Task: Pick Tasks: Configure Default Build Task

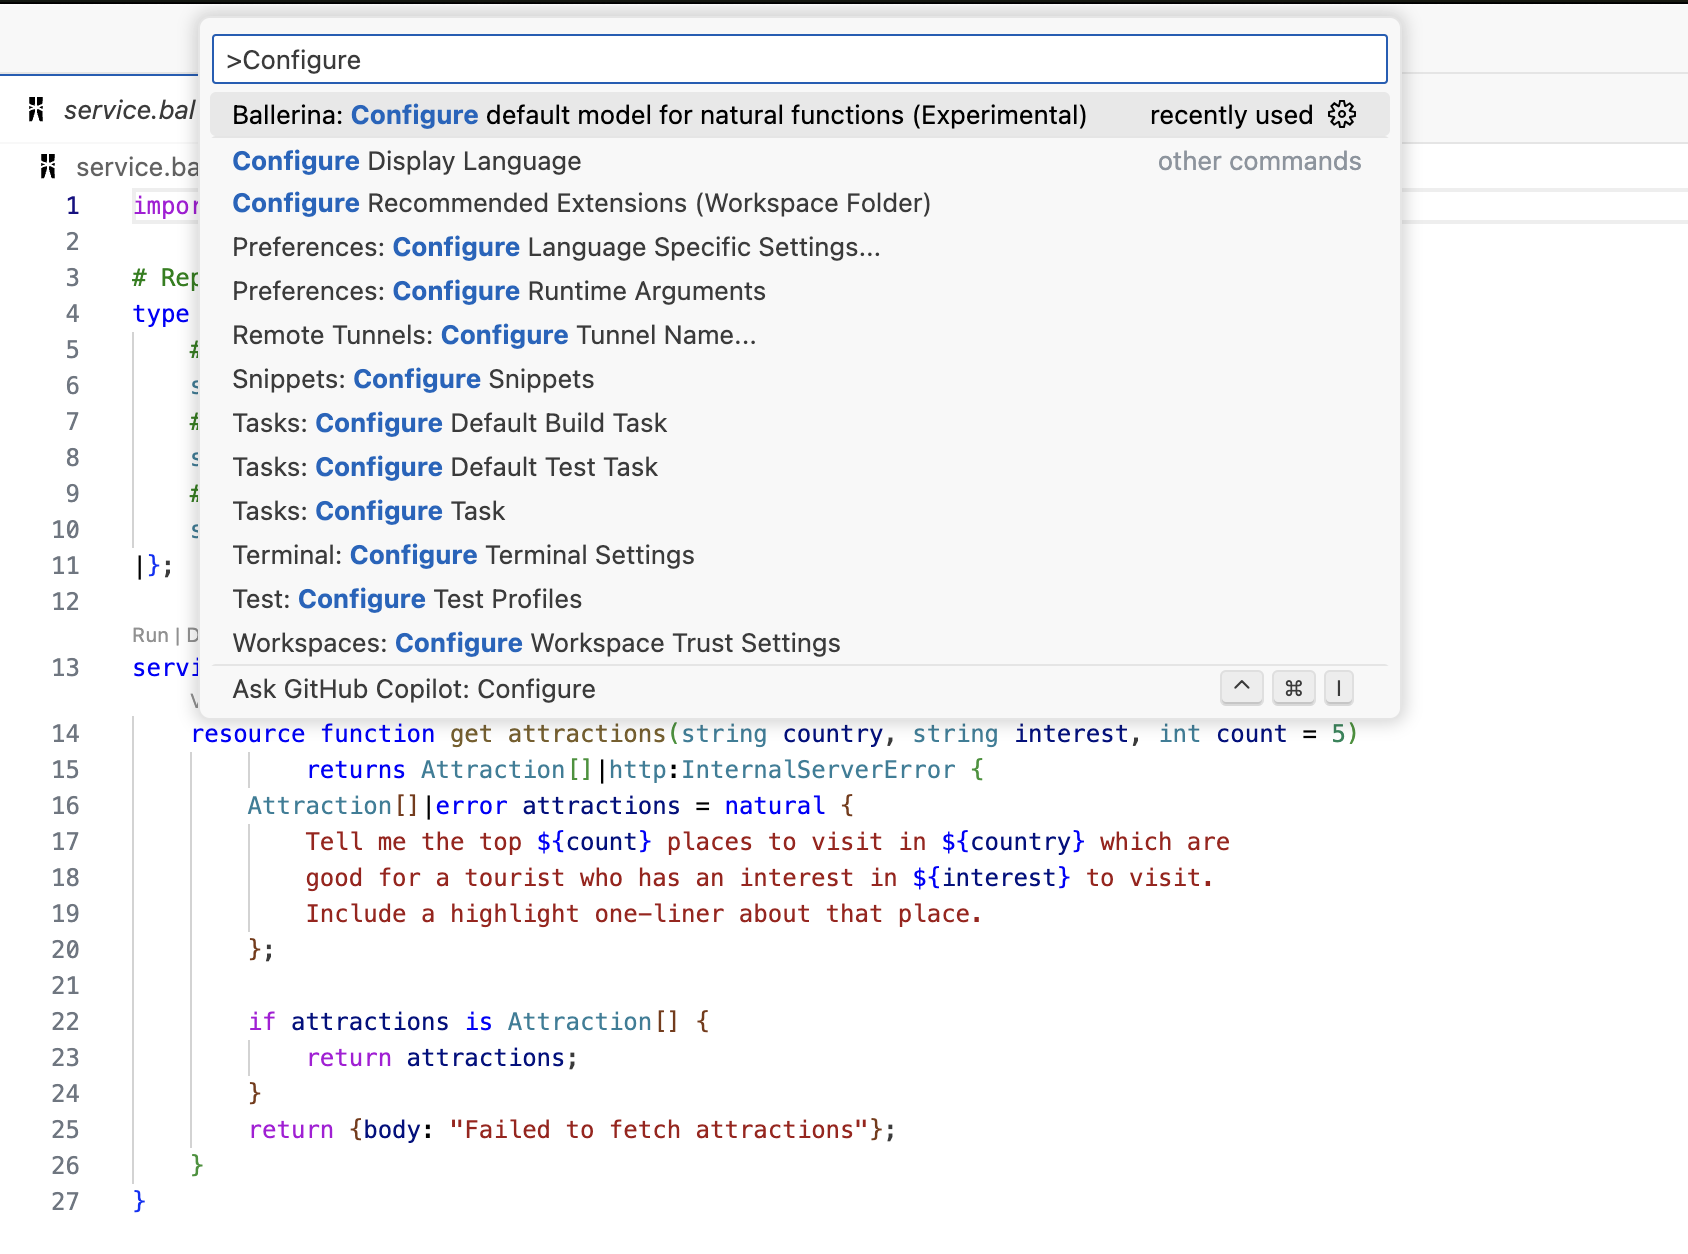Action: tap(799, 423)
